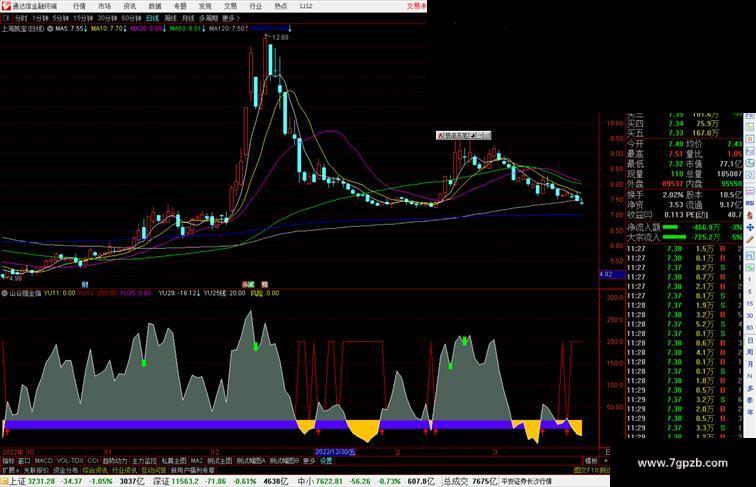Select the 1-minute shortcut in right toolbar
This screenshot has height=487, width=756.
click(x=750, y=280)
